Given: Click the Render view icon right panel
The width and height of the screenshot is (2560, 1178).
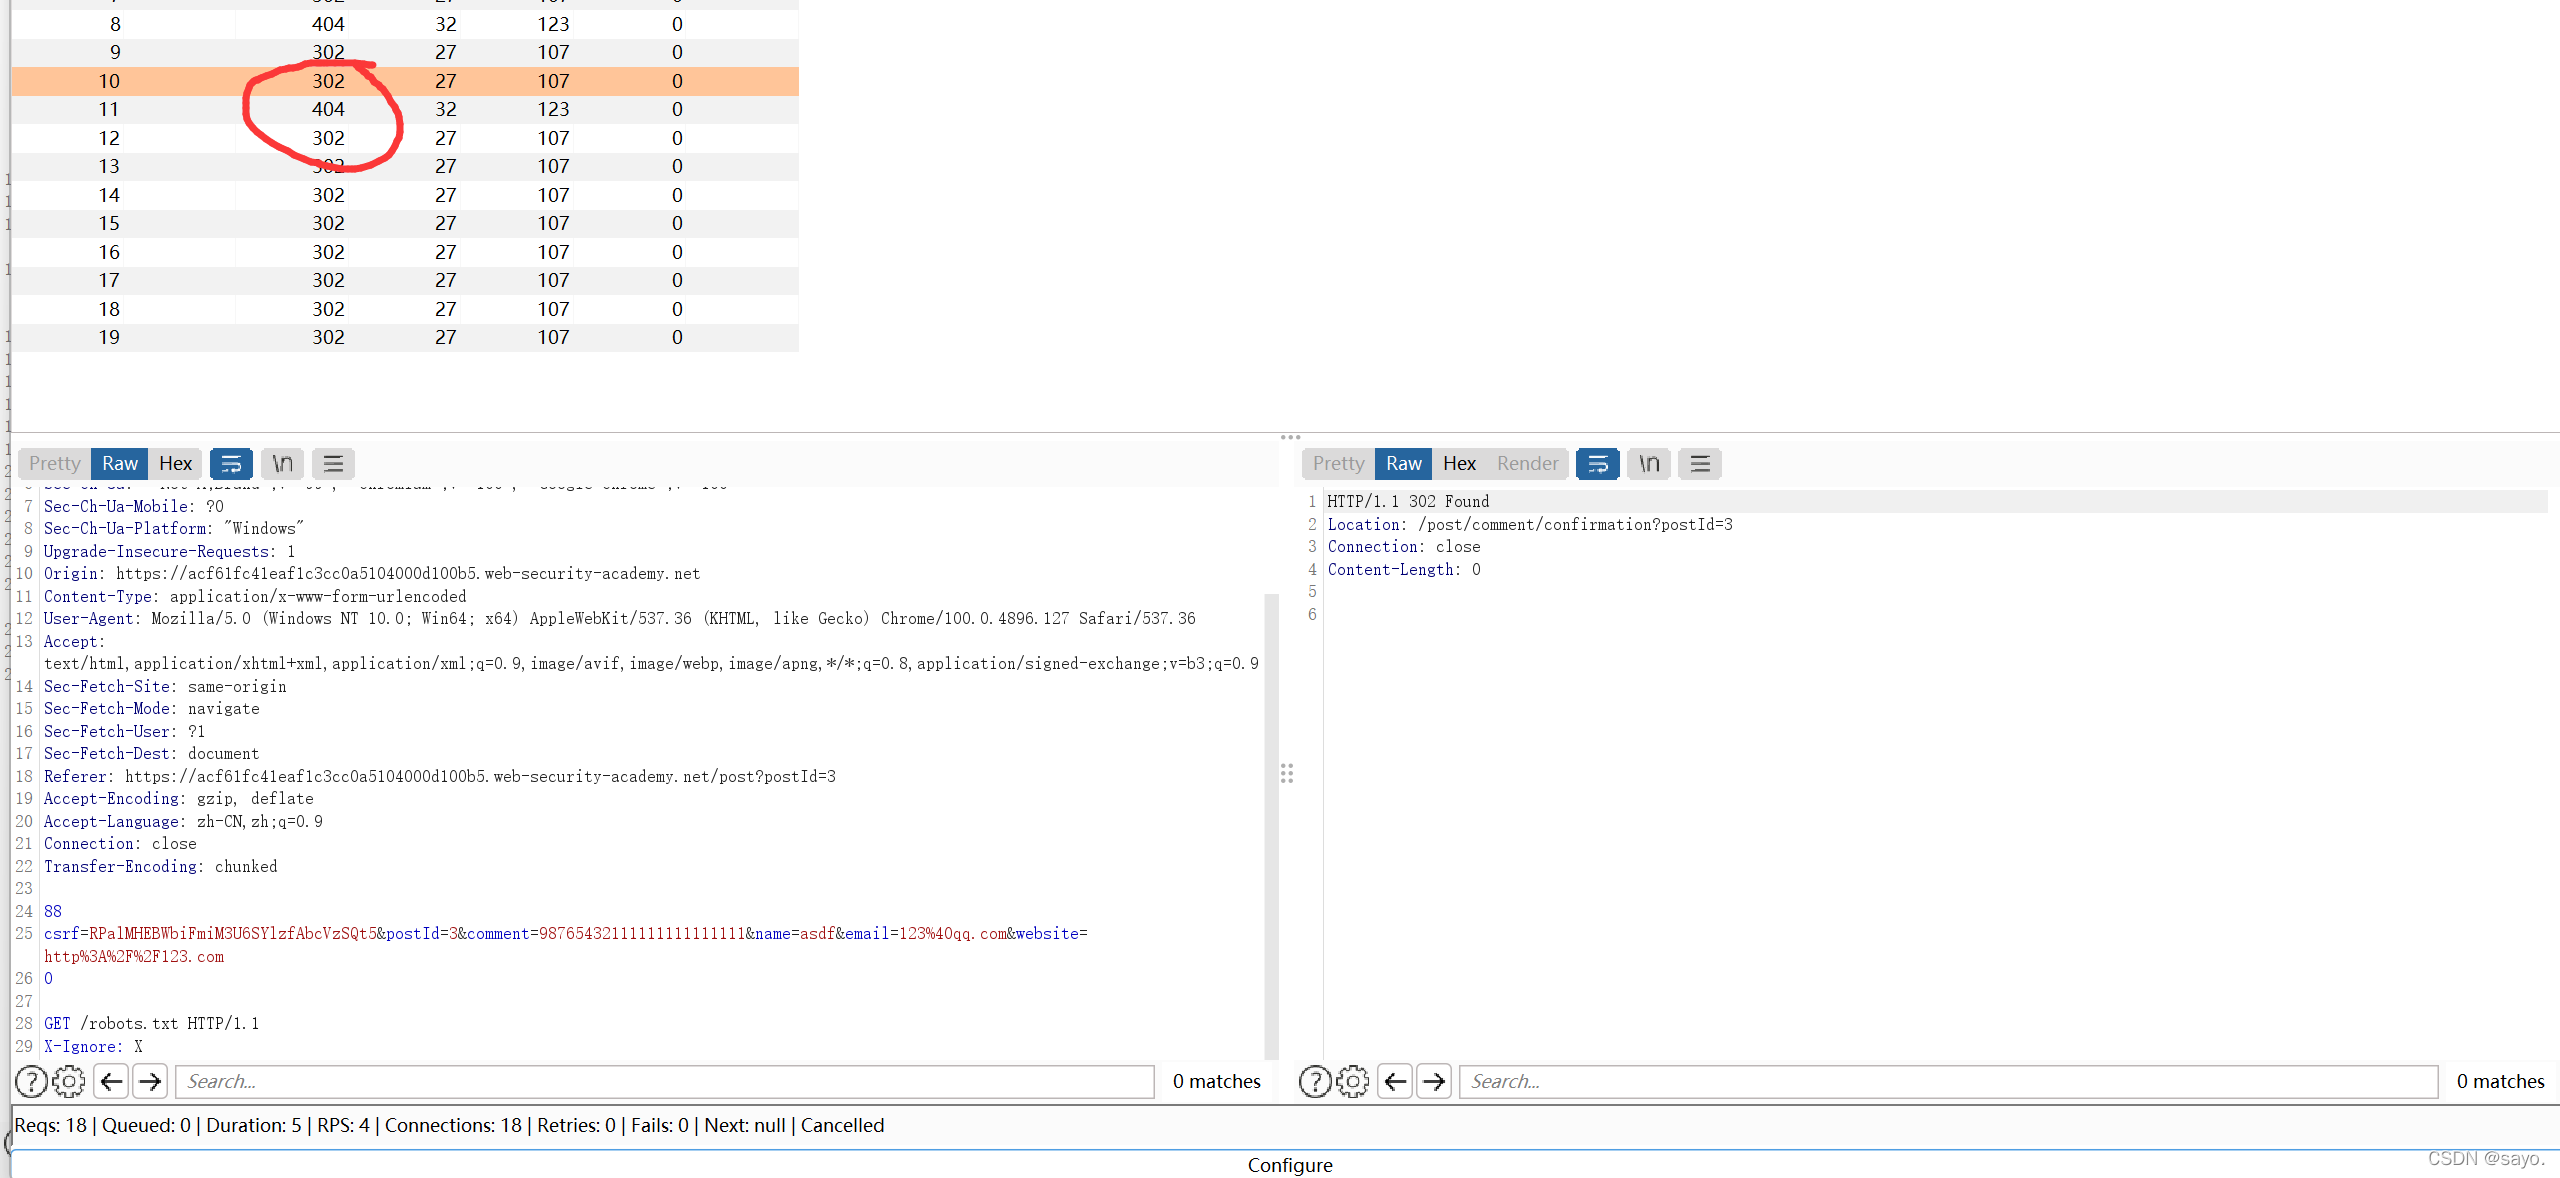Looking at the screenshot, I should 1527,463.
